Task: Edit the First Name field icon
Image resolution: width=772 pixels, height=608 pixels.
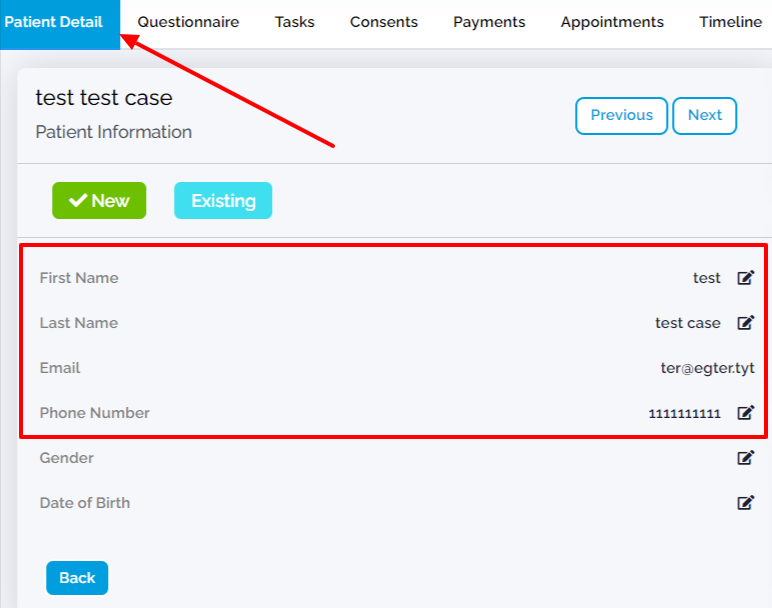Action: [745, 278]
